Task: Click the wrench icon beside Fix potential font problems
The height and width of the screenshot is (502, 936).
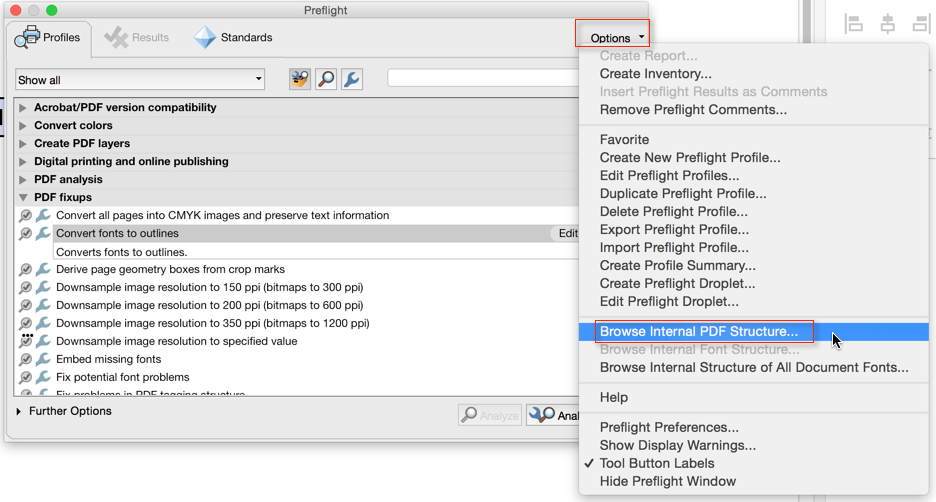Action: click(x=43, y=377)
